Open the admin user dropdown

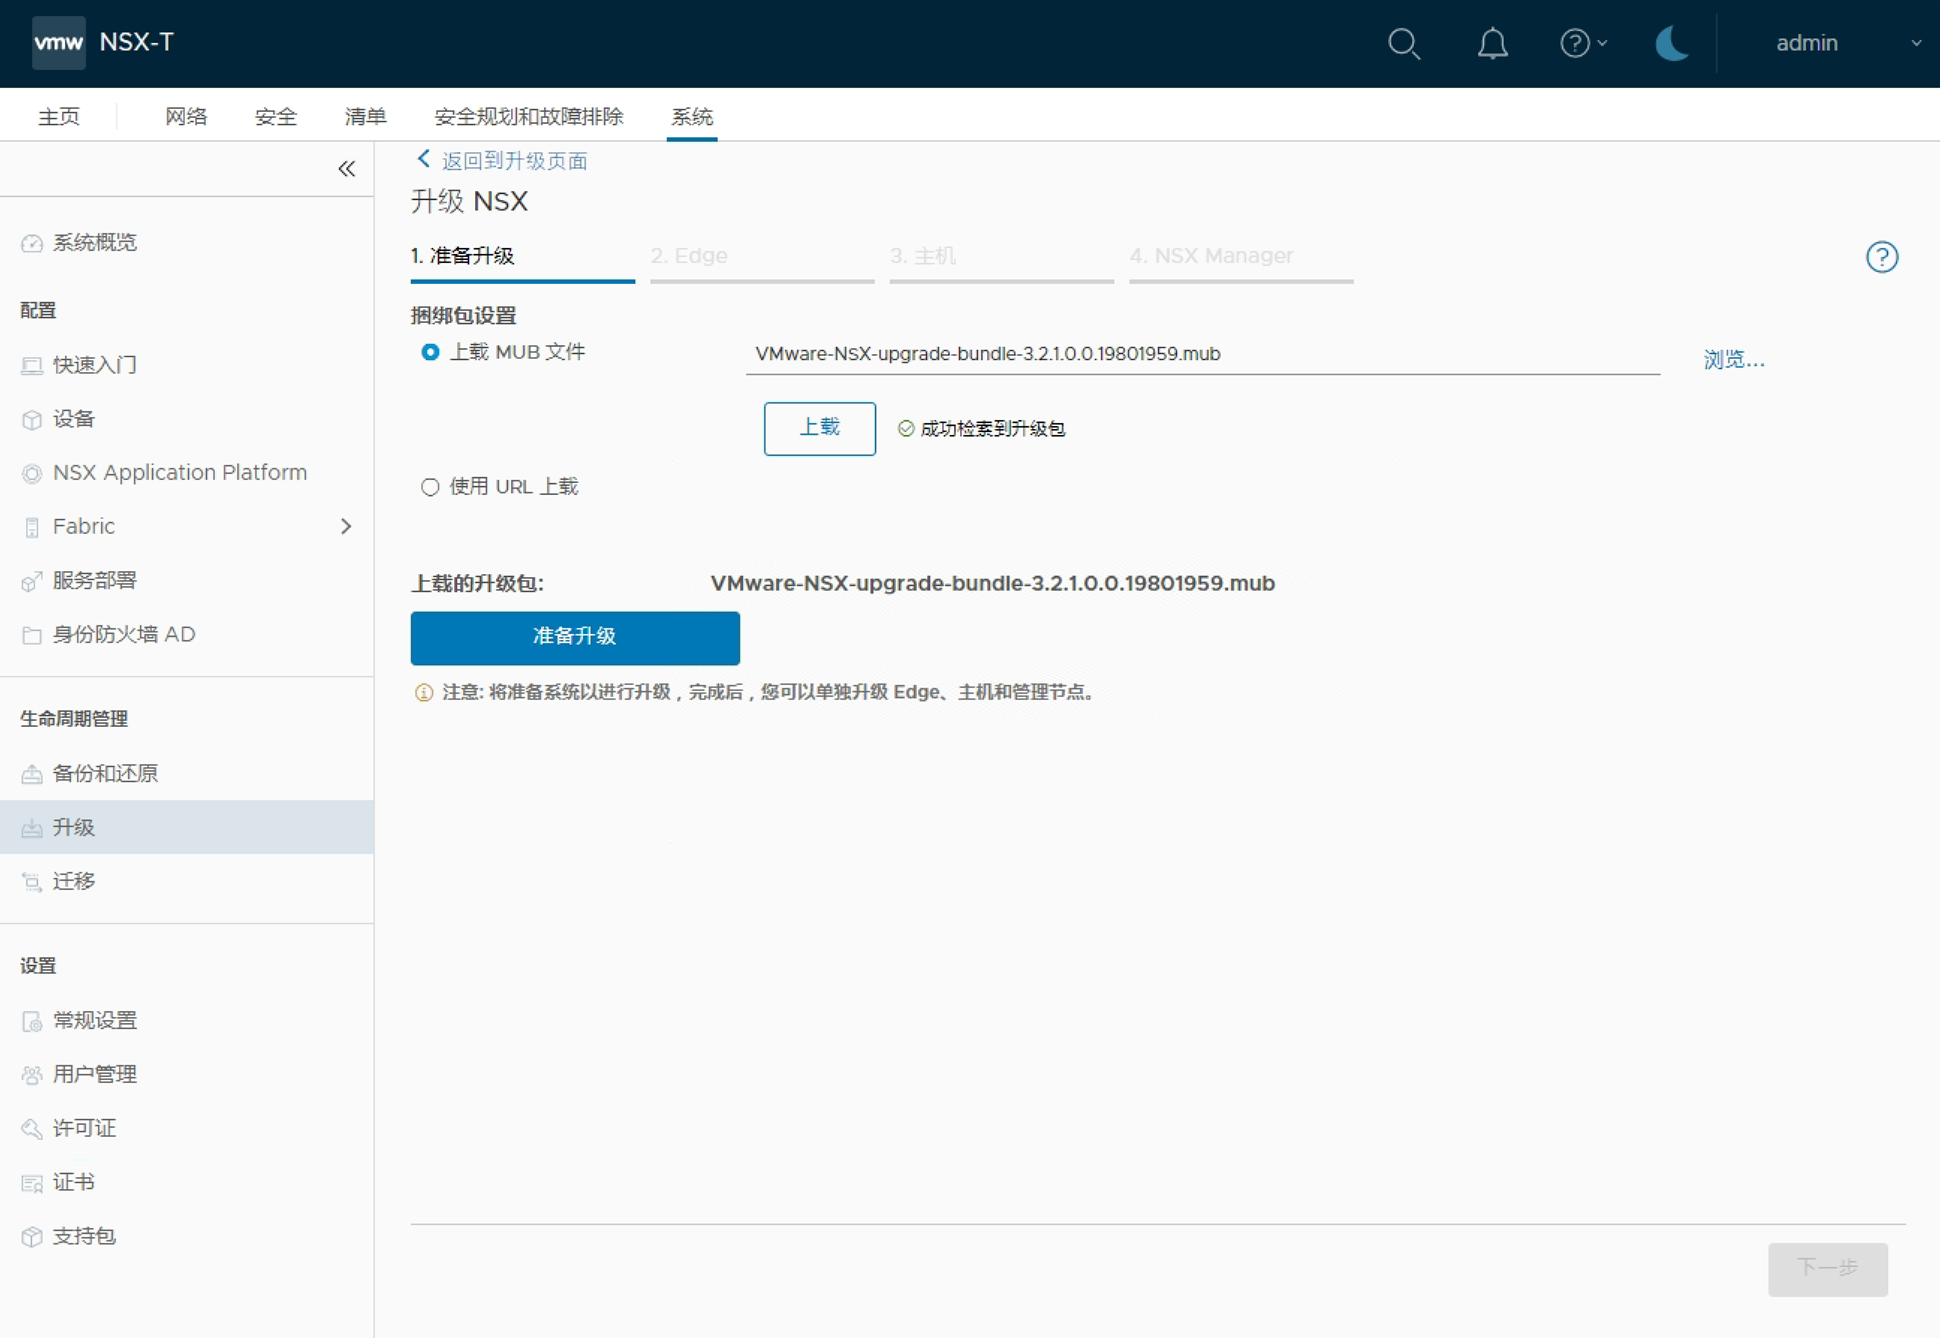coord(1845,43)
